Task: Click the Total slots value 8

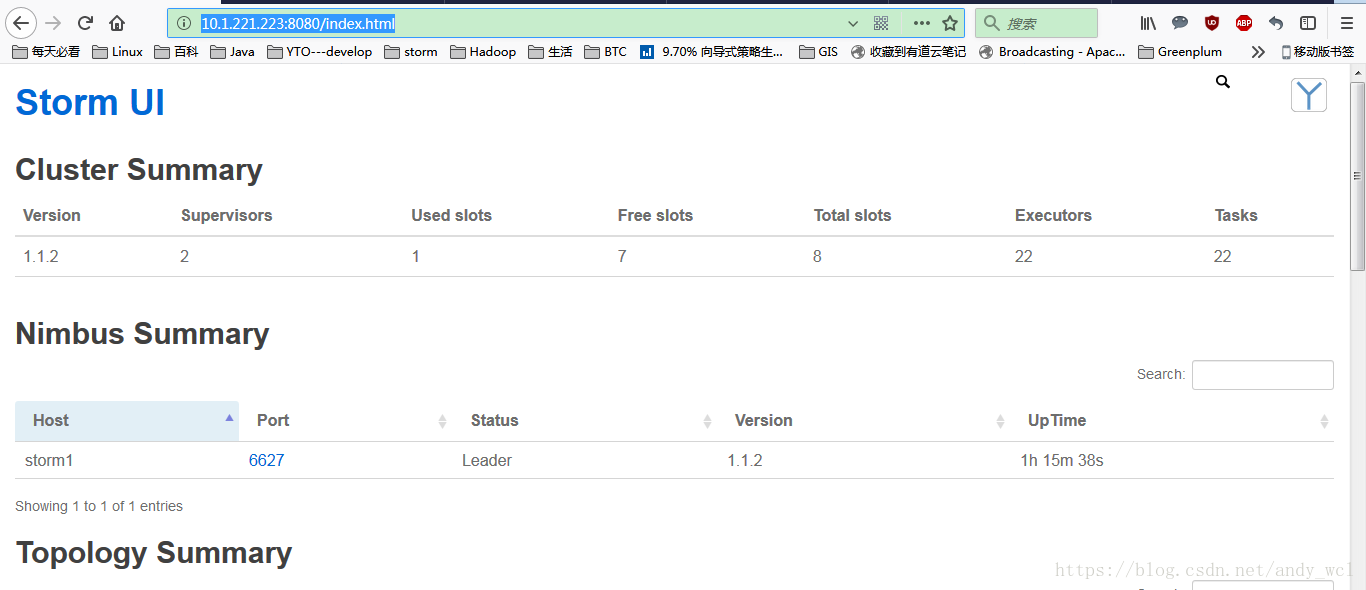Action: click(817, 257)
